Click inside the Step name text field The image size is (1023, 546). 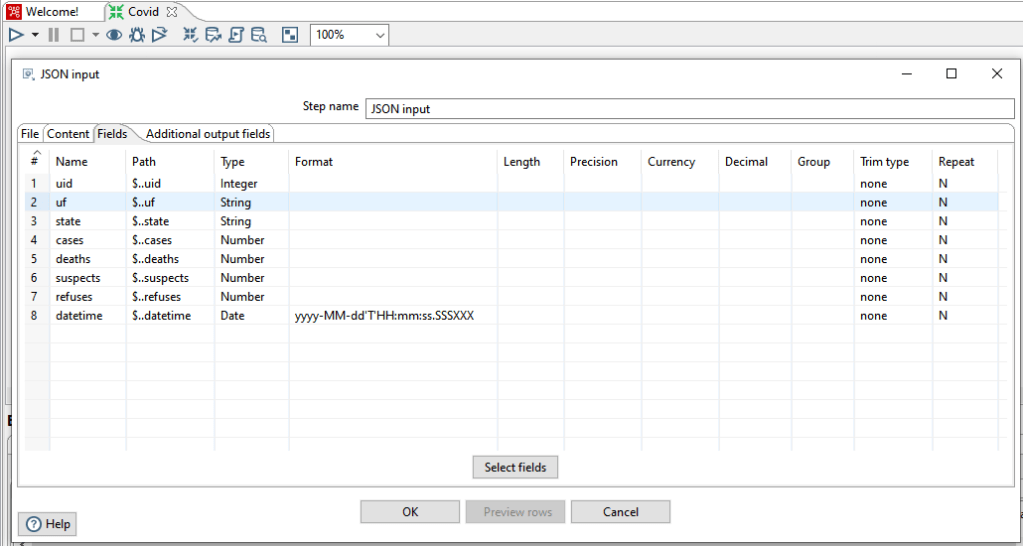[684, 109]
